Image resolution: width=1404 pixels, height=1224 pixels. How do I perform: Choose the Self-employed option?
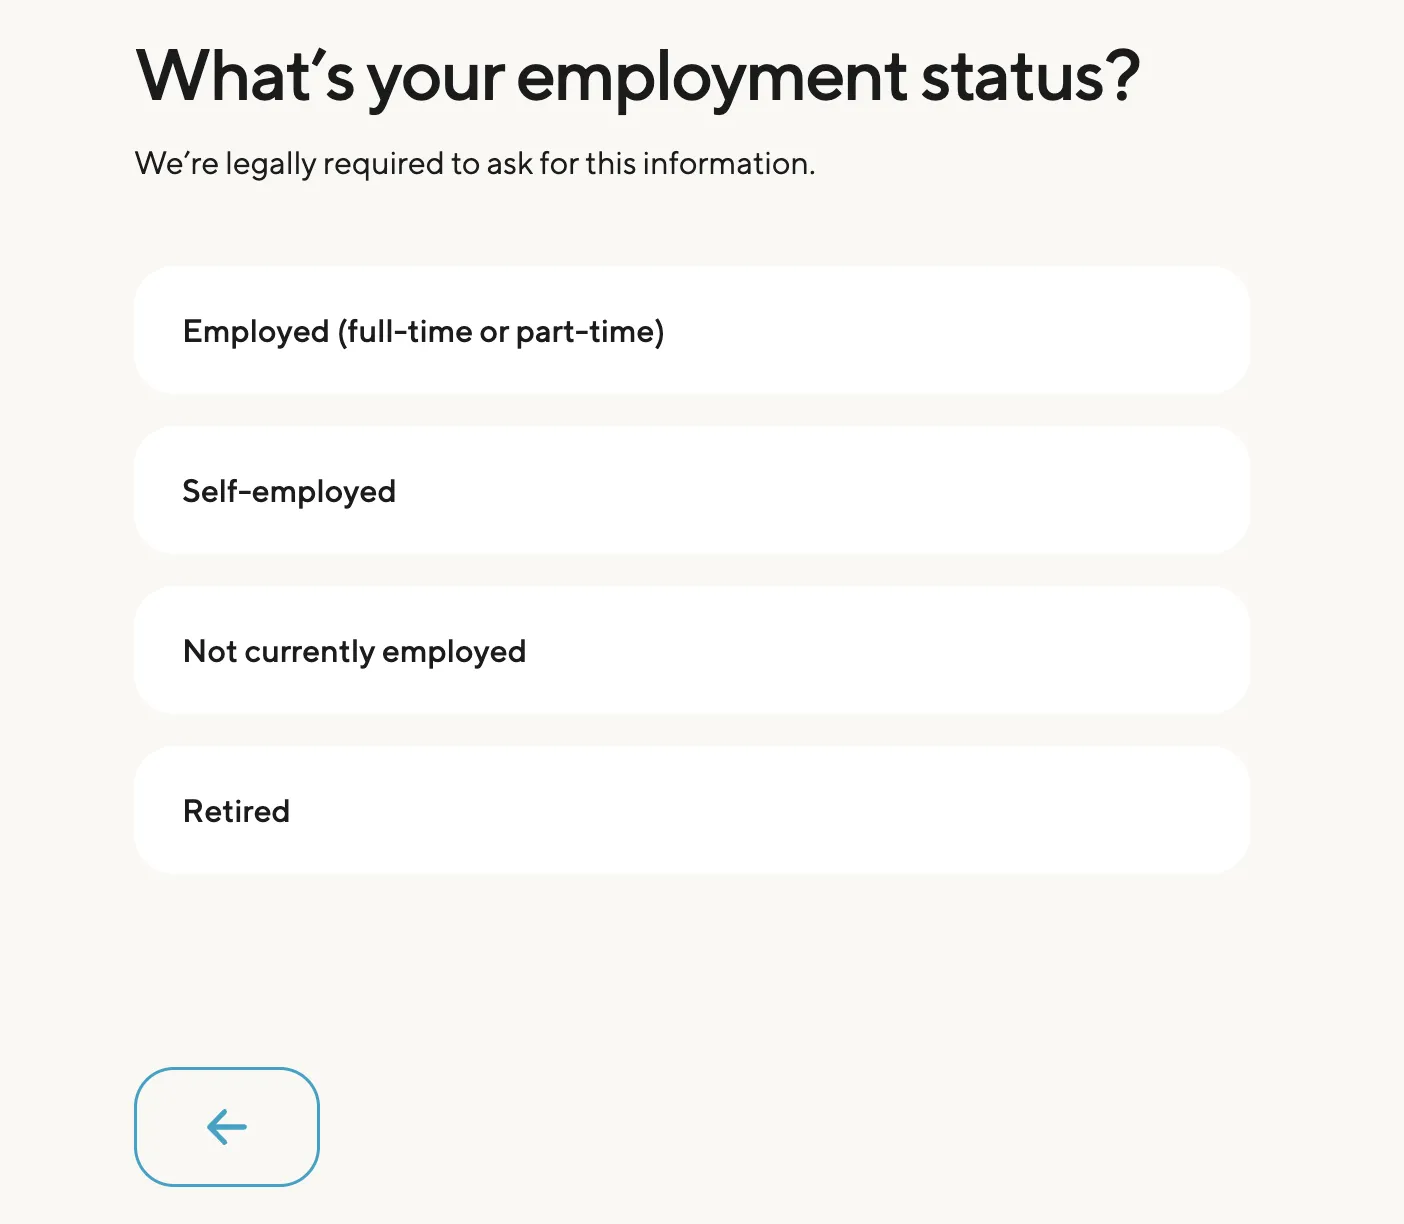click(691, 490)
